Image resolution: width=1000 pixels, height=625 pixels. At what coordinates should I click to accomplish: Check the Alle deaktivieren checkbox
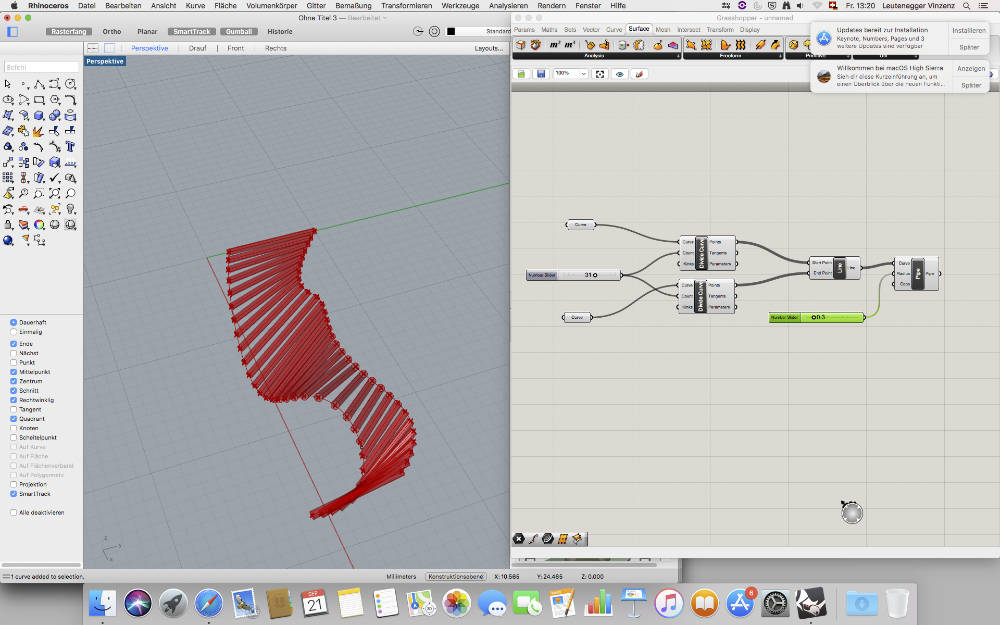point(13,513)
